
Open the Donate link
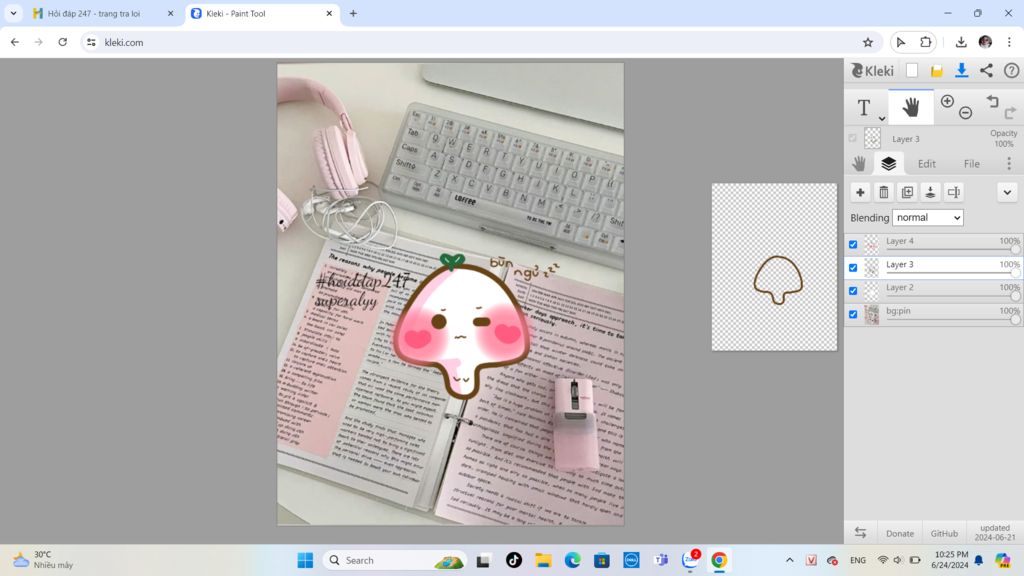click(x=900, y=534)
